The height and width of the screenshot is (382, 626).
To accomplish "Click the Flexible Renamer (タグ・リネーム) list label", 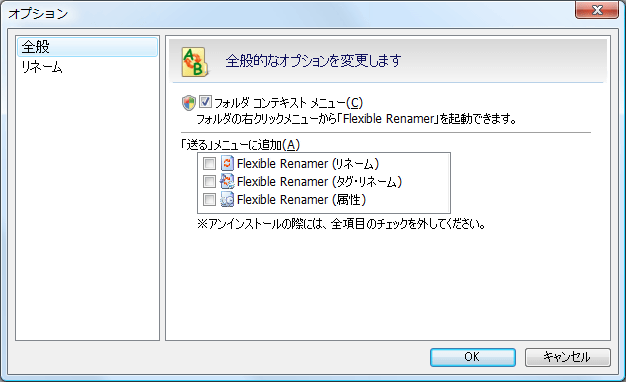I will pyautogui.click(x=319, y=182).
